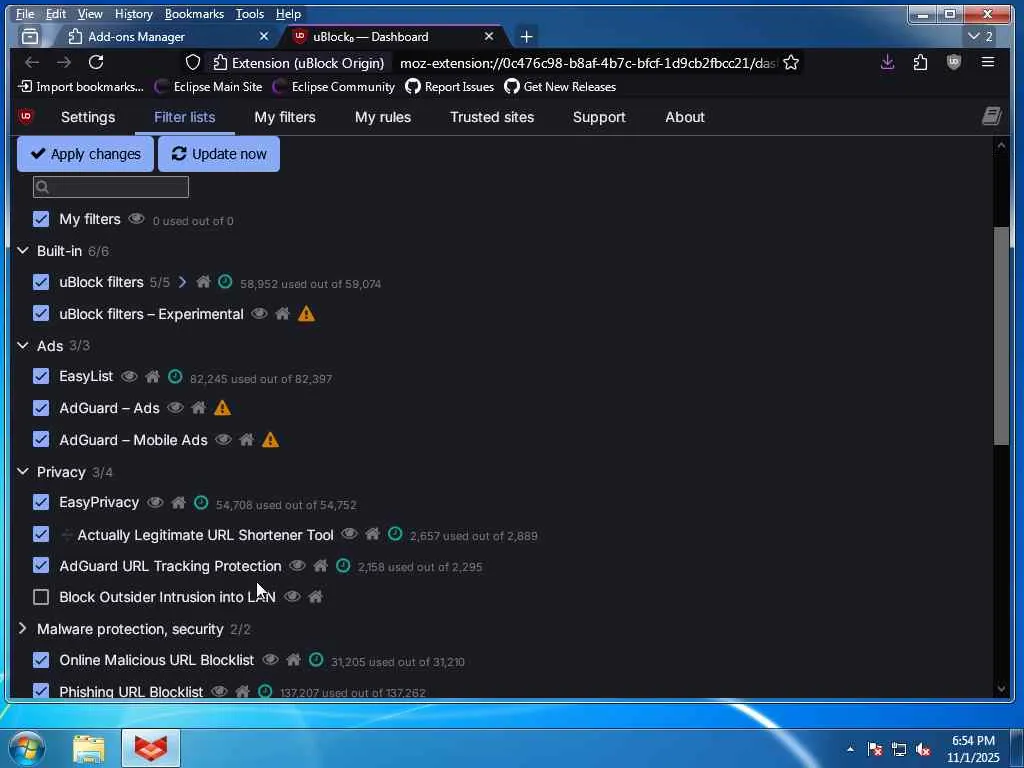This screenshot has width=1024, height=768.
Task: View content of My filters via eye icon
Action: tap(136, 219)
